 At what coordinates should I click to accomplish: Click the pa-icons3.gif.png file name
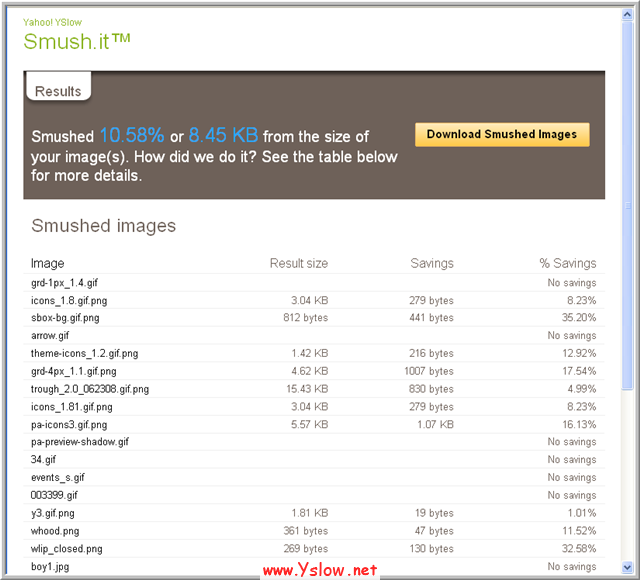coord(69,424)
